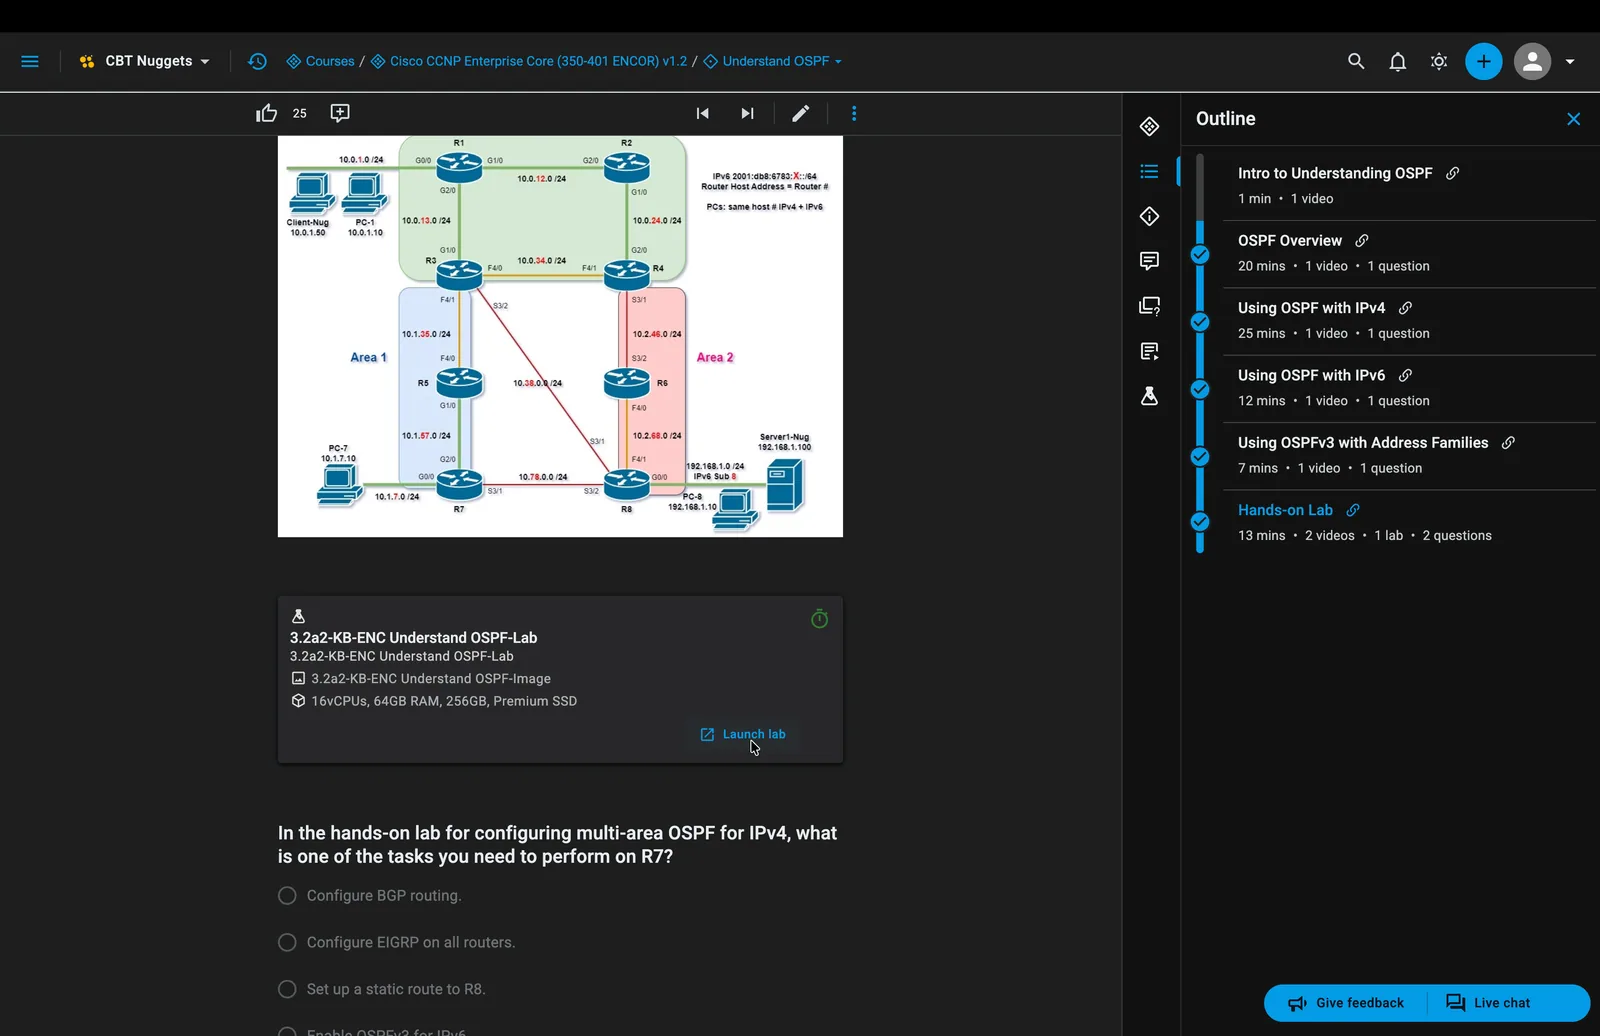
Task: Copy link for Intro to Understanding OSPF
Action: coord(1453,173)
